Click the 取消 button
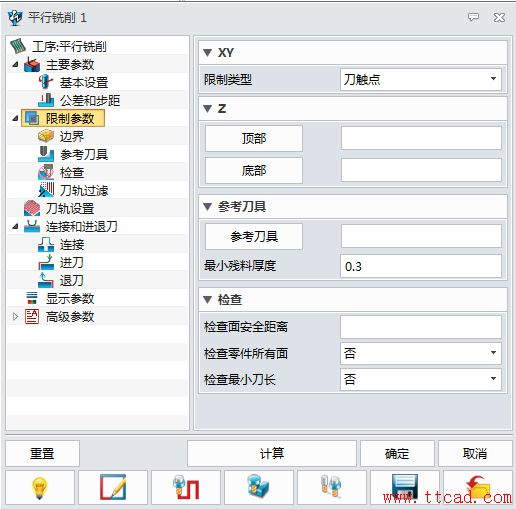 pos(475,453)
